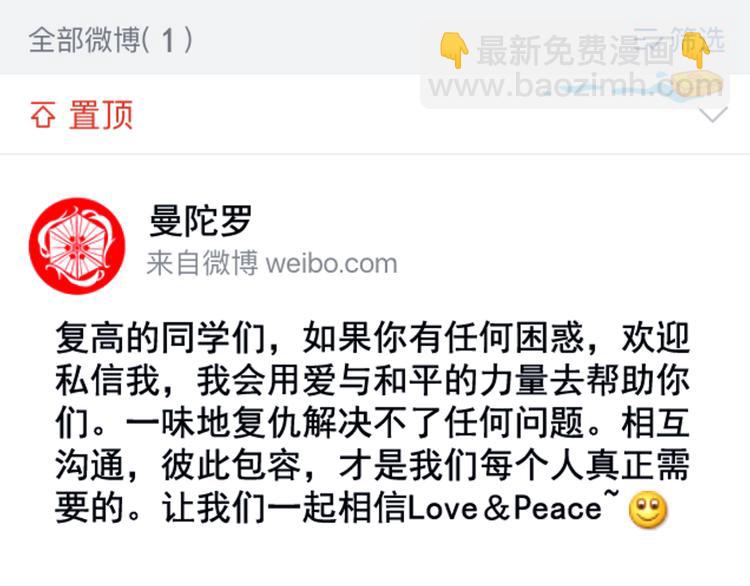The width and height of the screenshot is (750, 586).
Task: Click the right pointing-down hand emoji
Action: pos(696,50)
